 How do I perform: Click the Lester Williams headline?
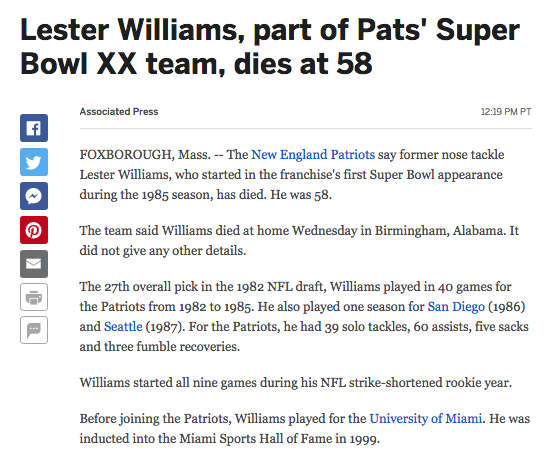(x=270, y=47)
